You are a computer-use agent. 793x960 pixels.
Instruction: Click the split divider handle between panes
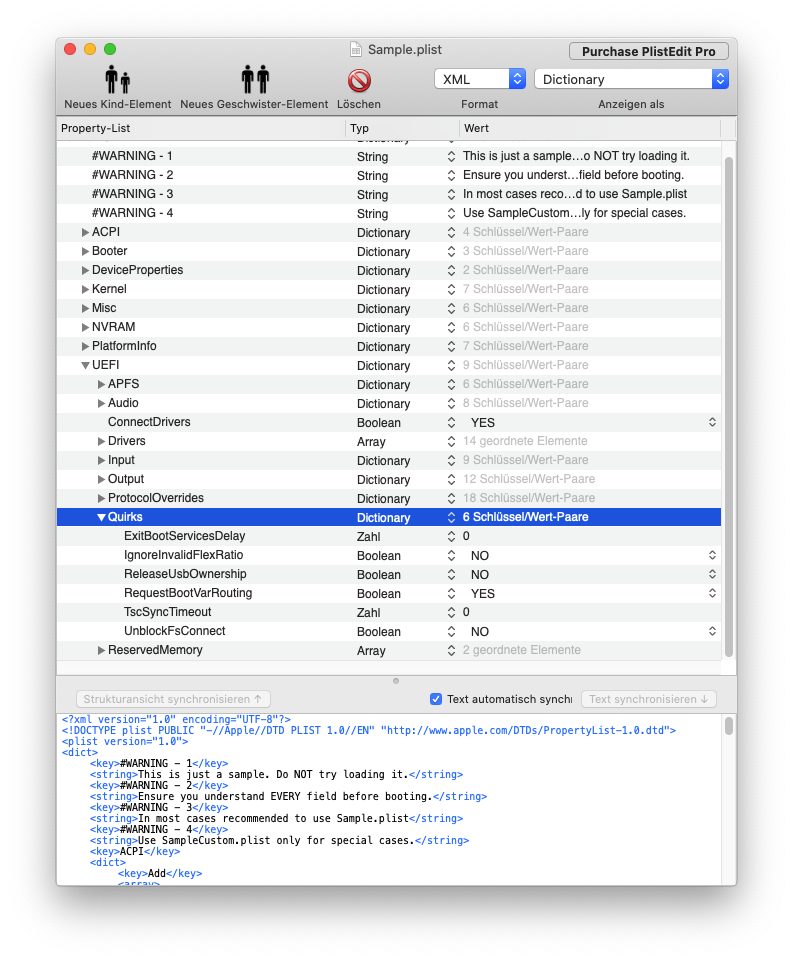point(396,681)
